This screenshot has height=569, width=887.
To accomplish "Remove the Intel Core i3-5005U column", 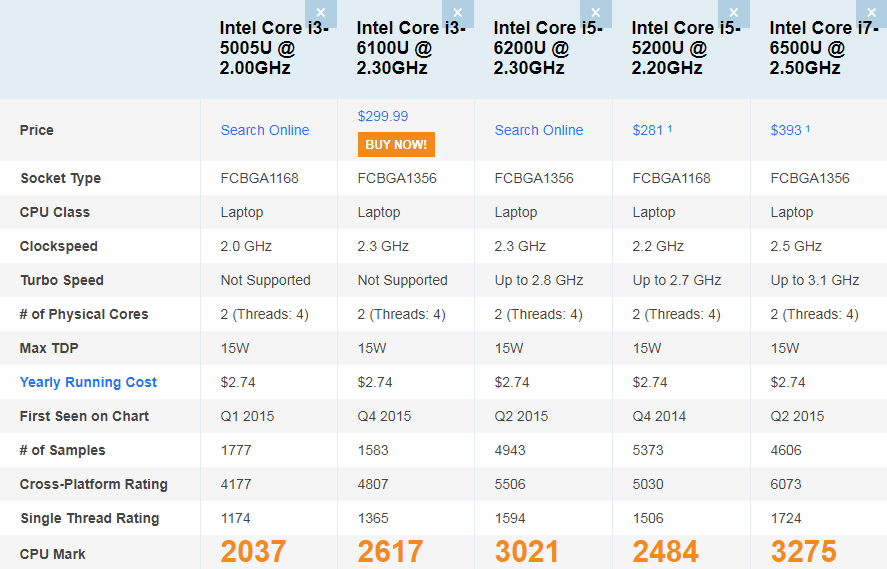I will 320,13.
